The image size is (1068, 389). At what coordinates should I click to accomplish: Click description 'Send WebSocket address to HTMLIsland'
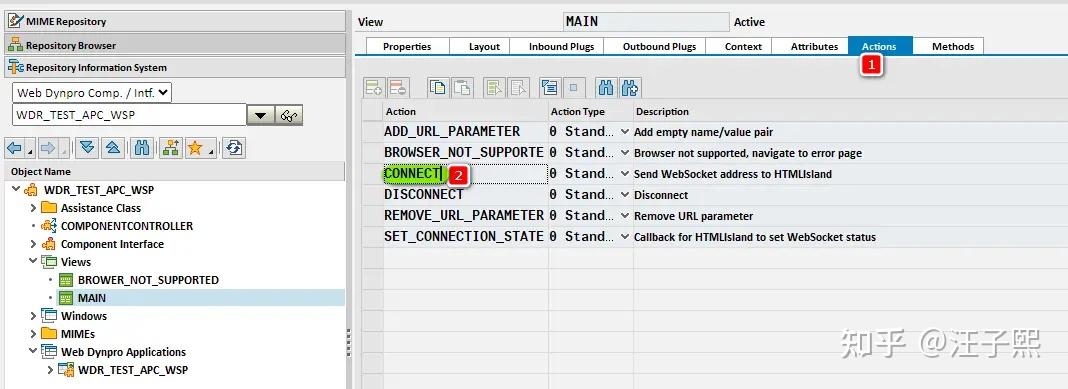[733, 174]
